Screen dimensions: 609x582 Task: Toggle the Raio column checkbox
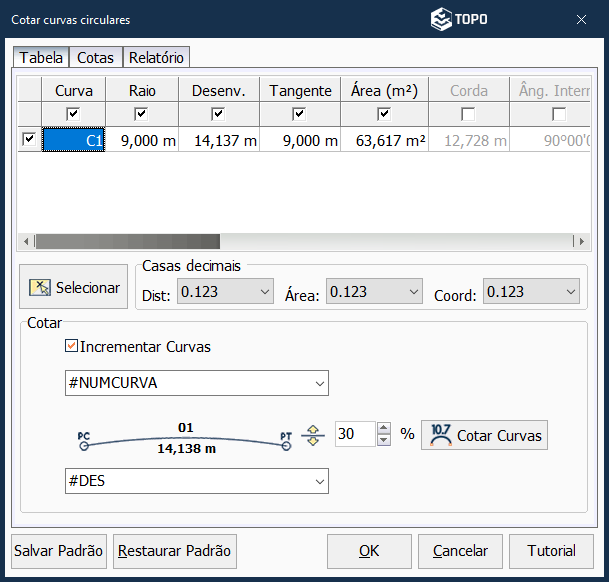click(142, 113)
